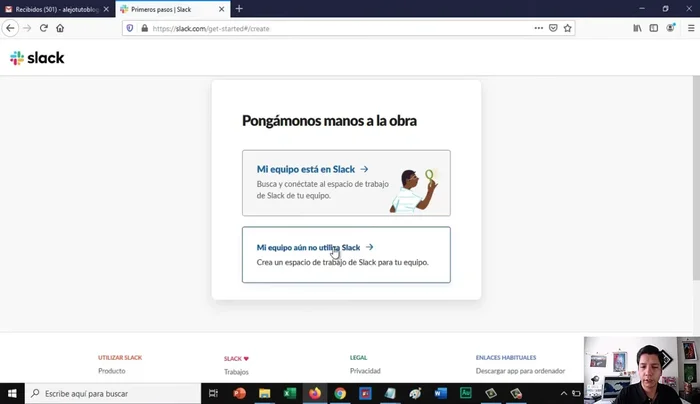Click the 'SLACK' heart footer heading
This screenshot has width=700, height=404.
[x=236, y=358]
